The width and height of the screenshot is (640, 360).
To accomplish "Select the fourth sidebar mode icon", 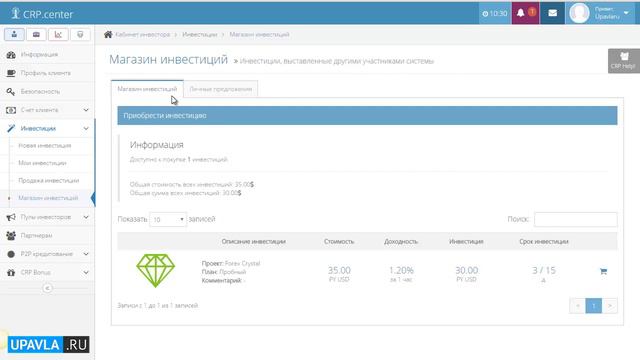I will (80, 35).
